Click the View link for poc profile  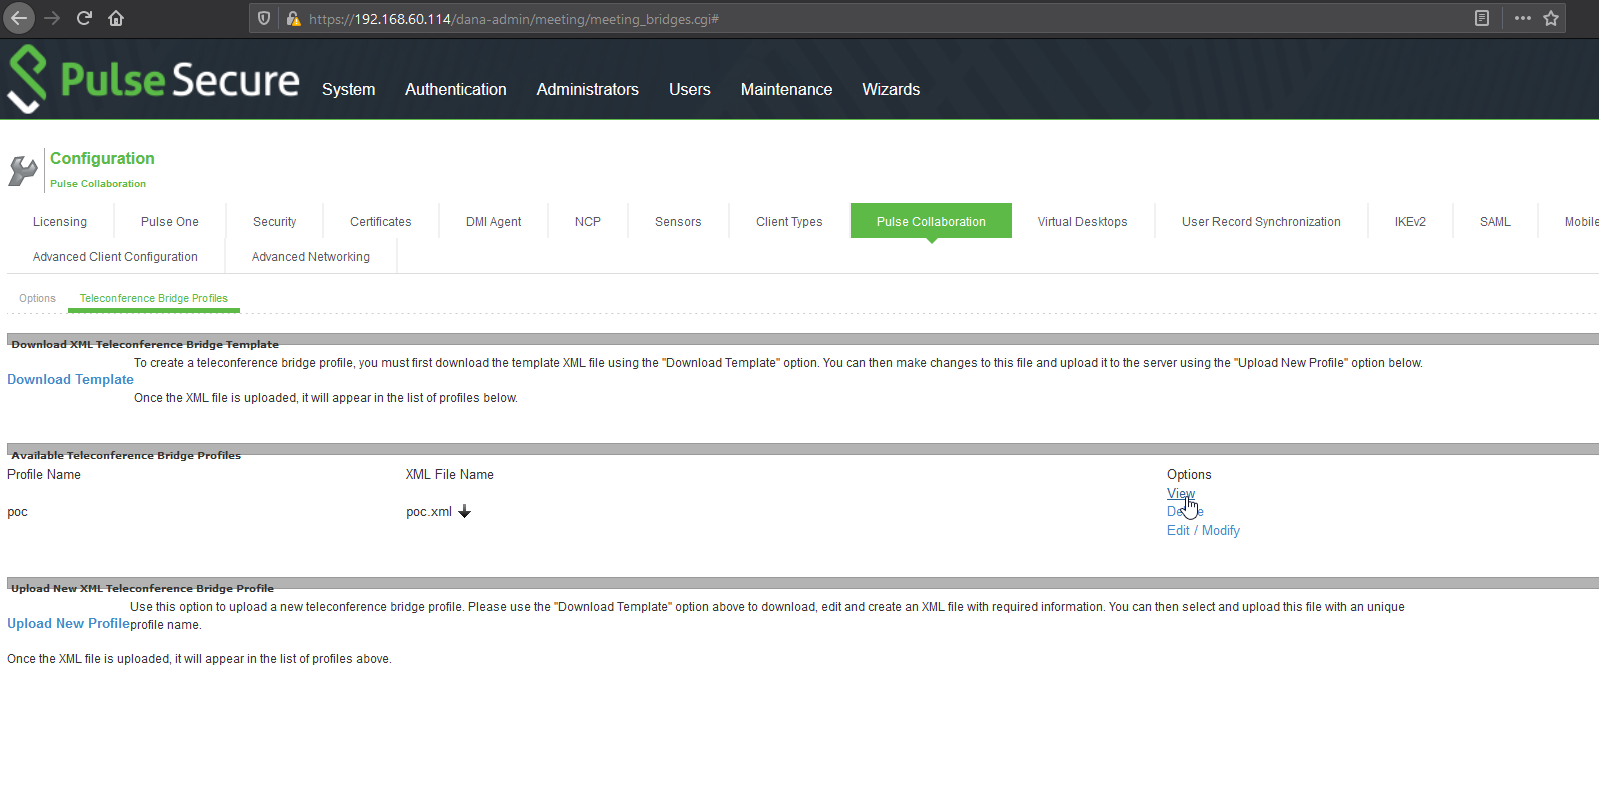[1180, 493]
